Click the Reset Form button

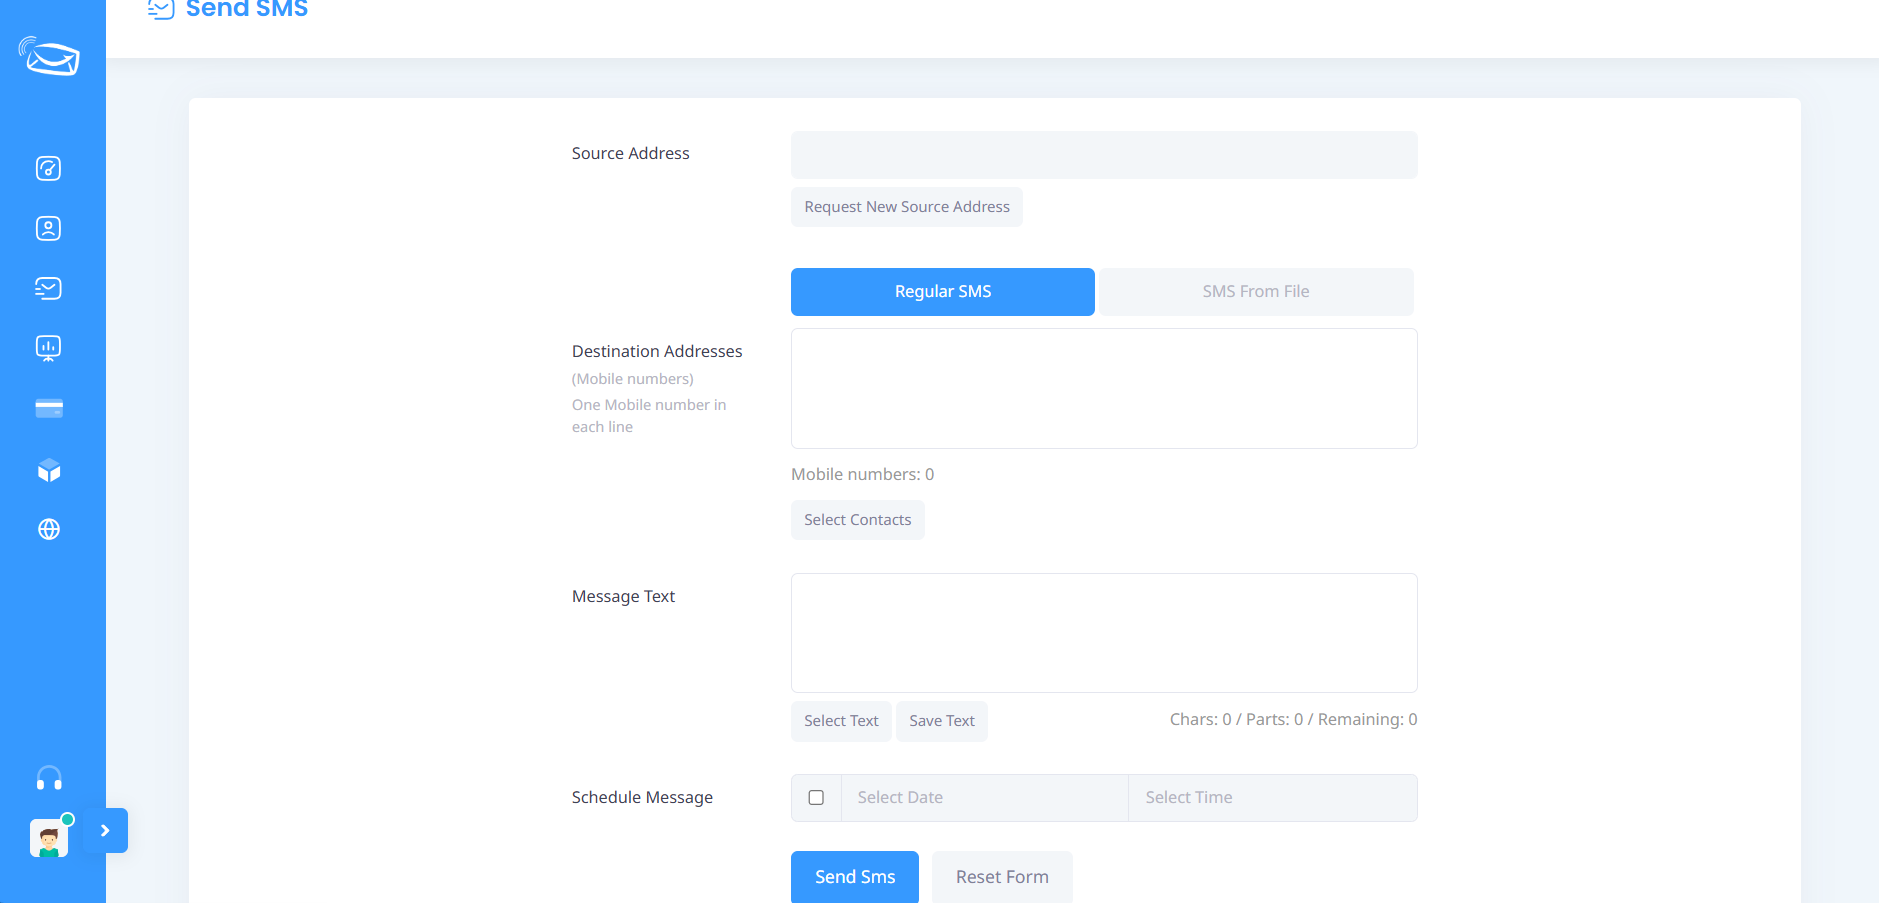coord(1002,877)
